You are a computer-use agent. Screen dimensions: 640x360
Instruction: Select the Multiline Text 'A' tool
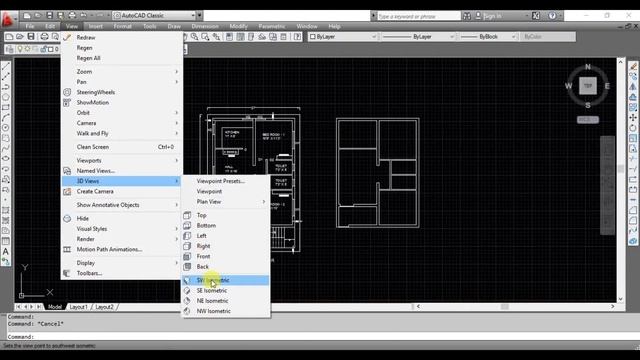pyautogui.click(x=6, y=251)
